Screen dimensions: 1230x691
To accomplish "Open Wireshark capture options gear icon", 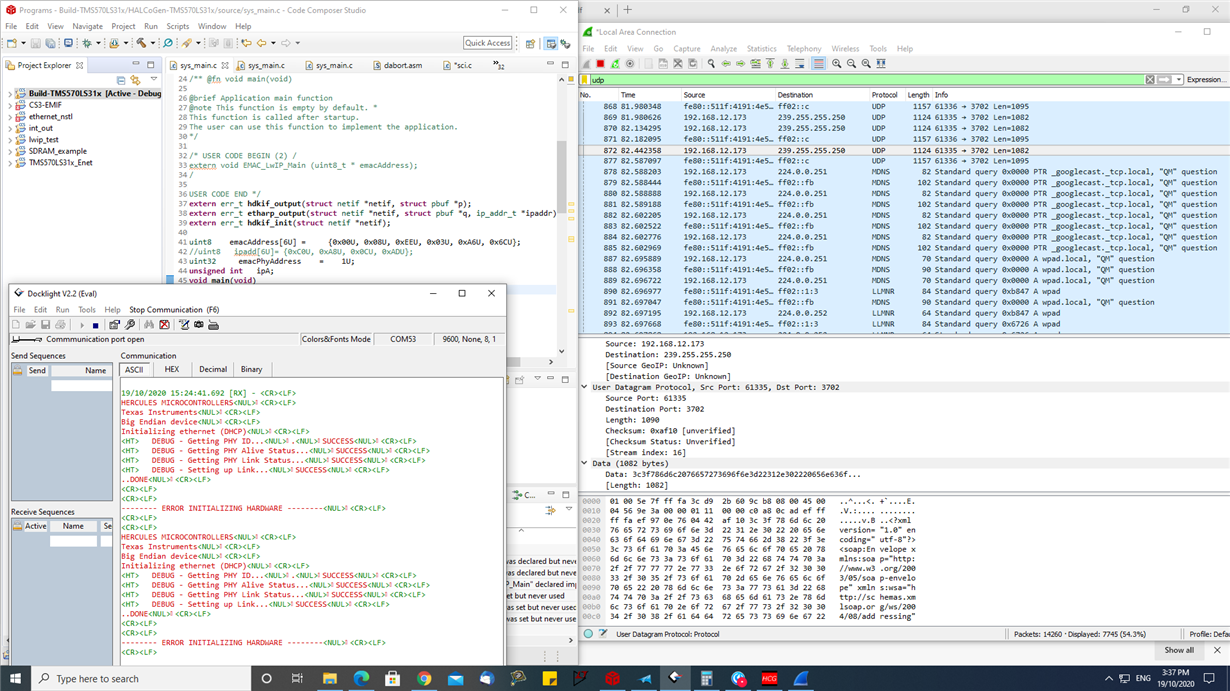I will [629, 63].
